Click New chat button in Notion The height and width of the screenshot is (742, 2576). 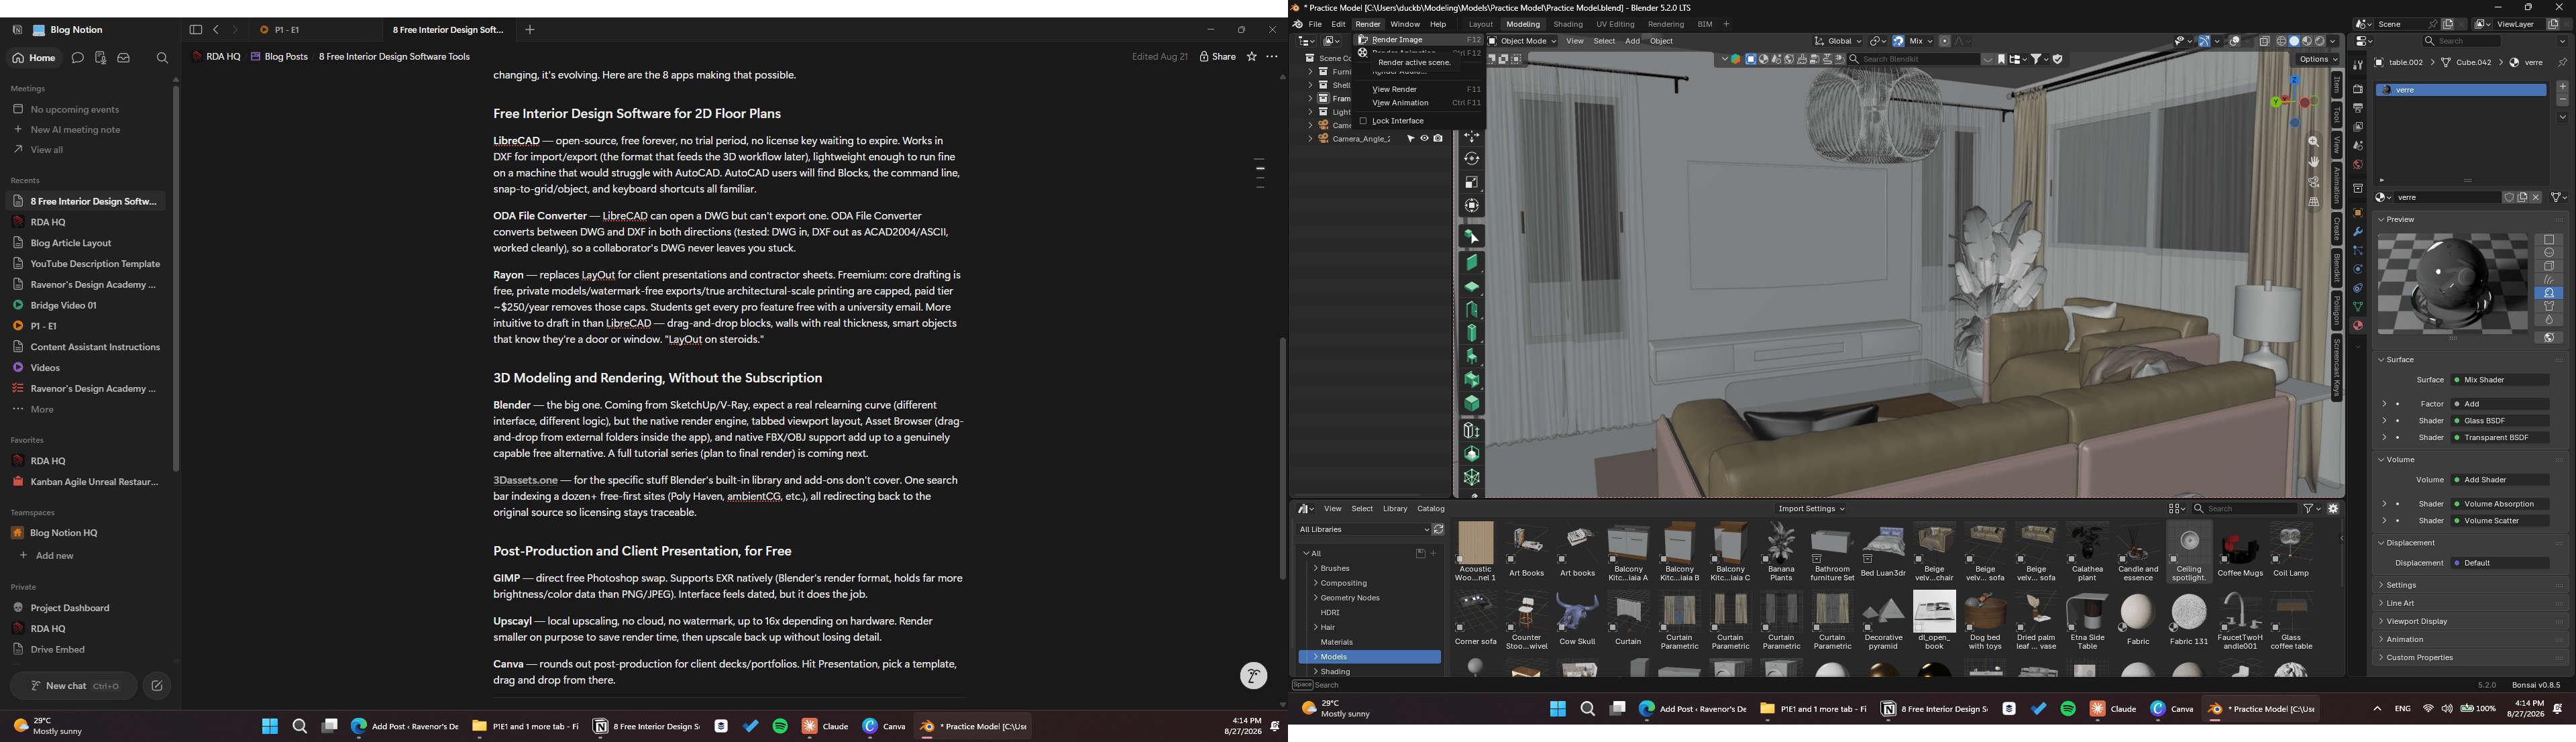pos(74,686)
